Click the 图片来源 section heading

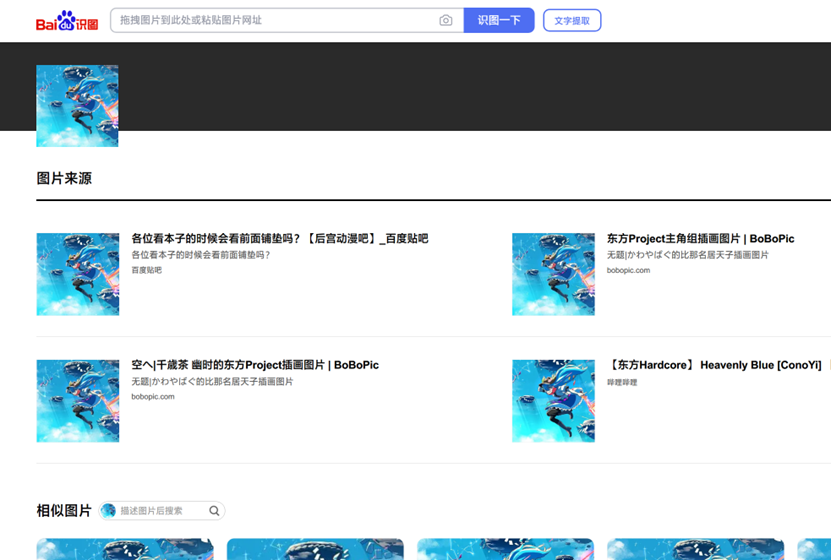pyautogui.click(x=64, y=178)
